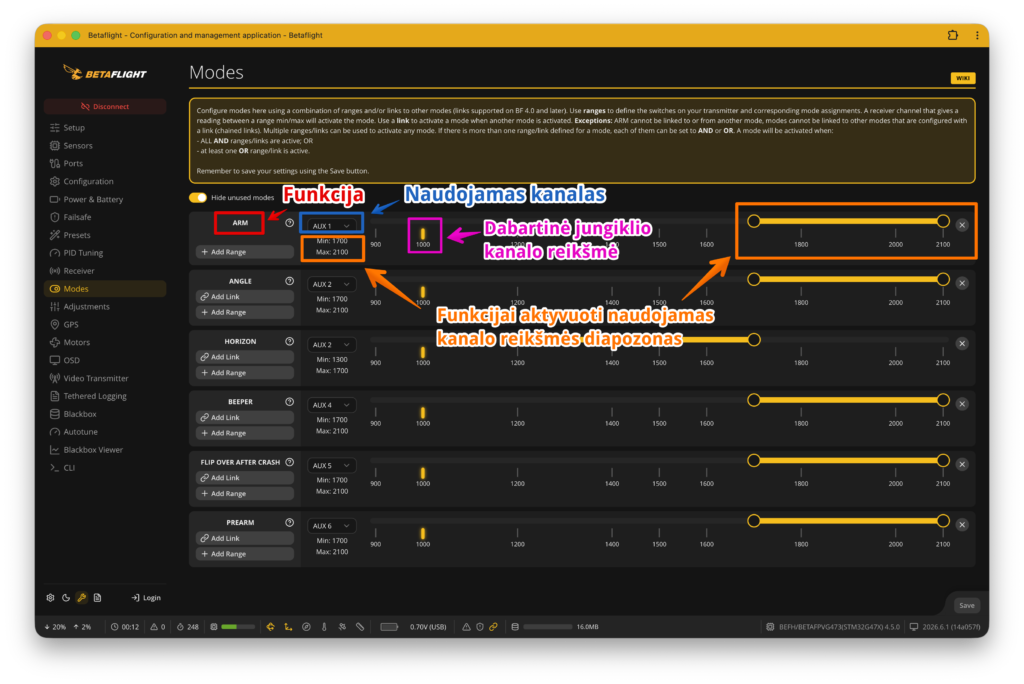Click help icon for FLIP OVER AFTER CRASH
The image size is (1024, 684).
tap(289, 462)
